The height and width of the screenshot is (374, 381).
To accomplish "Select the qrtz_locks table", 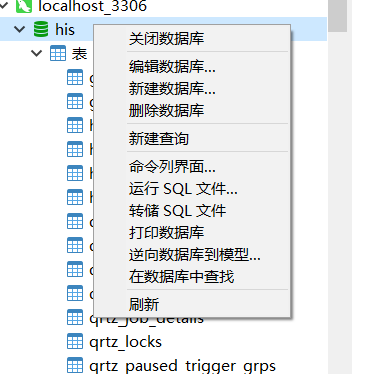I will pyautogui.click(x=126, y=342).
